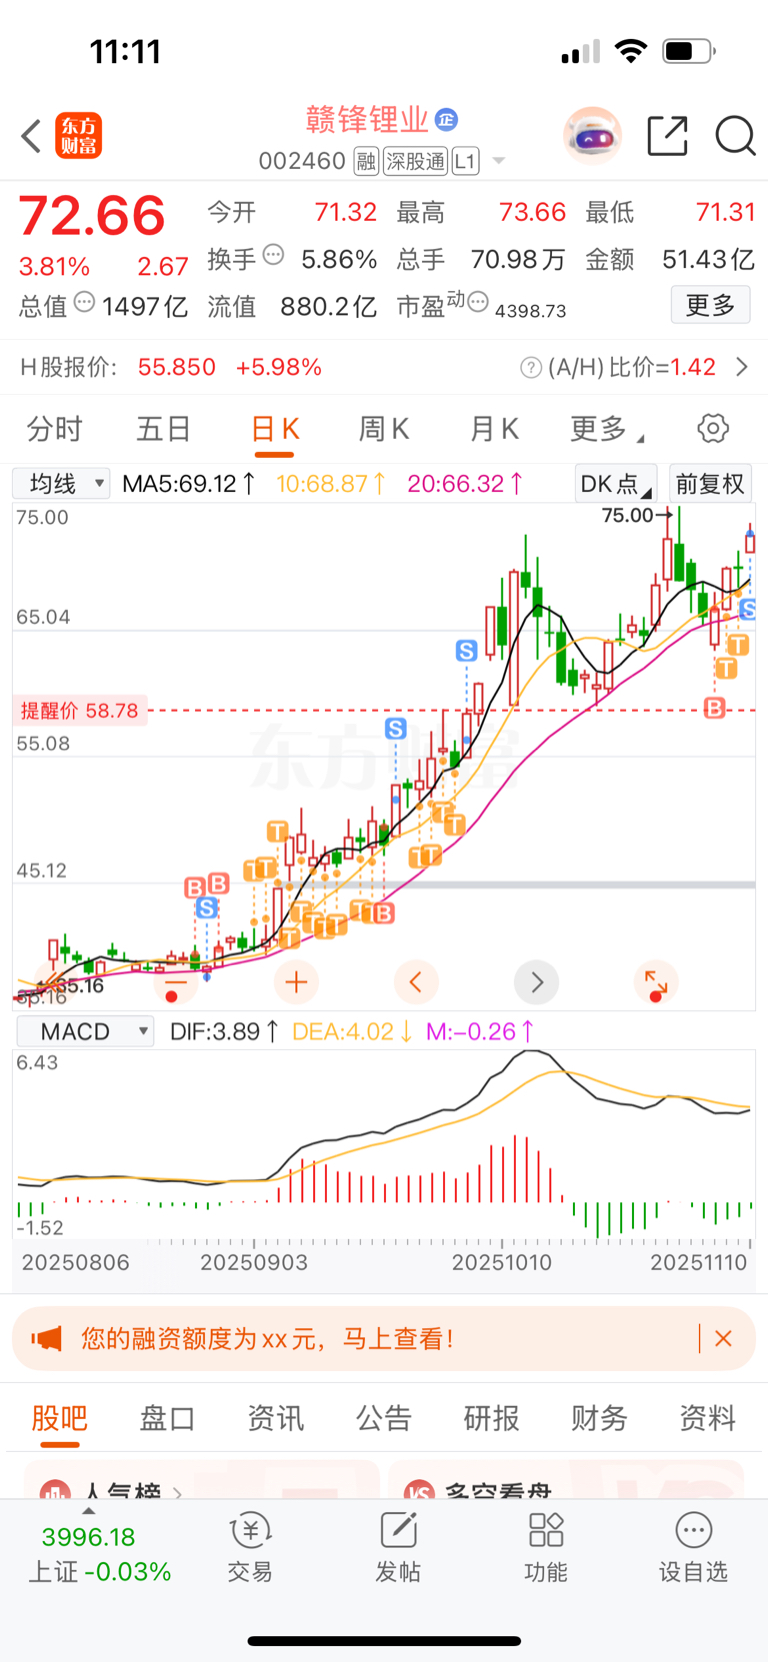This screenshot has width=768, height=1663.
Task: Tap the 赣锋锂业 stock title
Action: [367, 120]
